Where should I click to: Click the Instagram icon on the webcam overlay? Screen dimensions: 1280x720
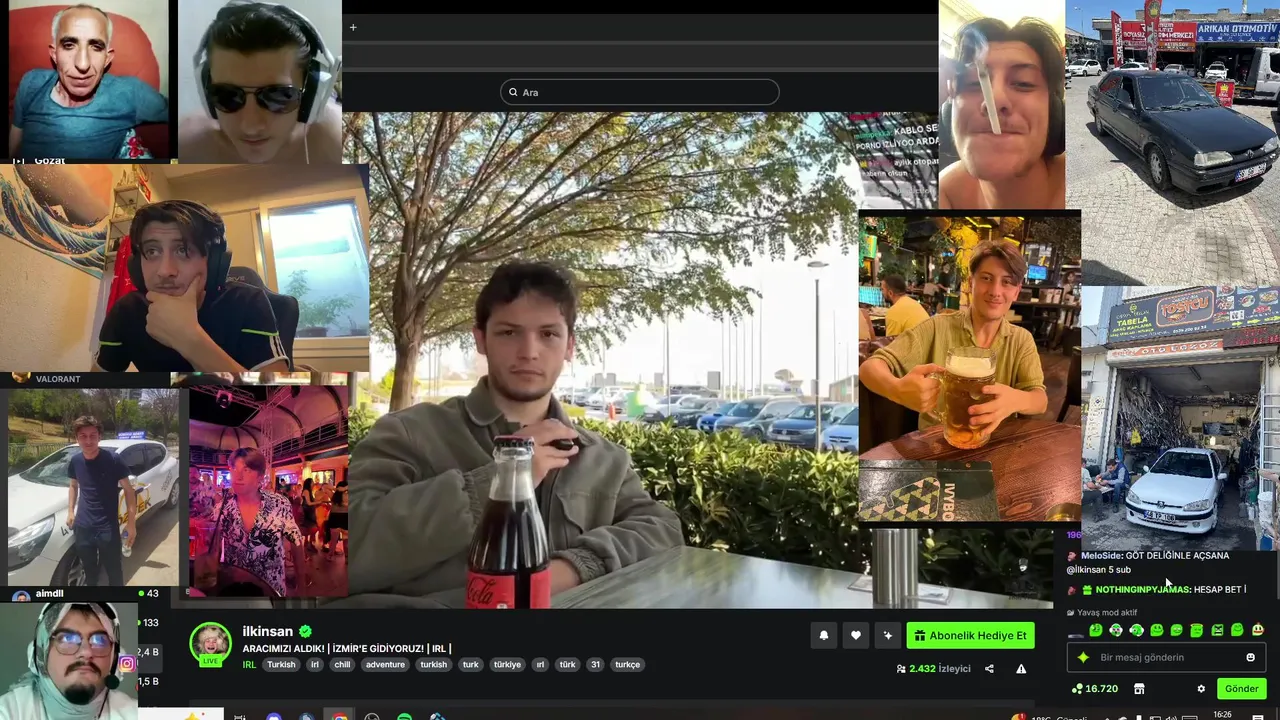tap(127, 663)
